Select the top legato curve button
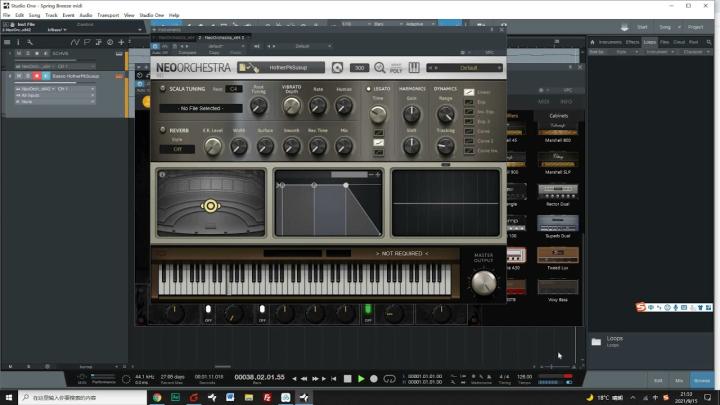Image resolution: width=720 pixels, height=405 pixels. [378, 133]
